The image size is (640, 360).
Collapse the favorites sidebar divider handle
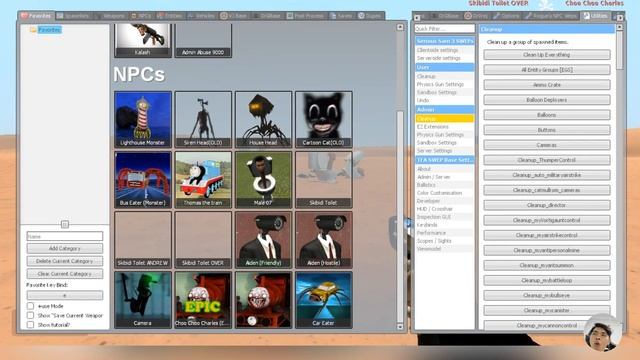pyautogui.click(x=64, y=224)
